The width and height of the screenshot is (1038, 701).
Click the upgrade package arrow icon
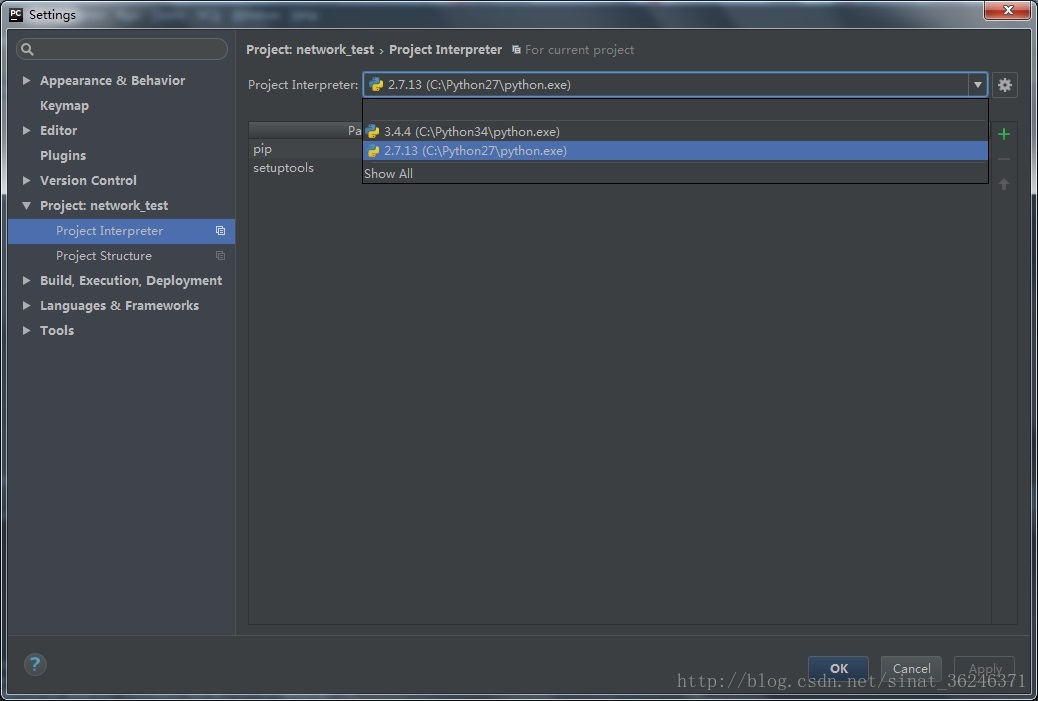point(1004,184)
